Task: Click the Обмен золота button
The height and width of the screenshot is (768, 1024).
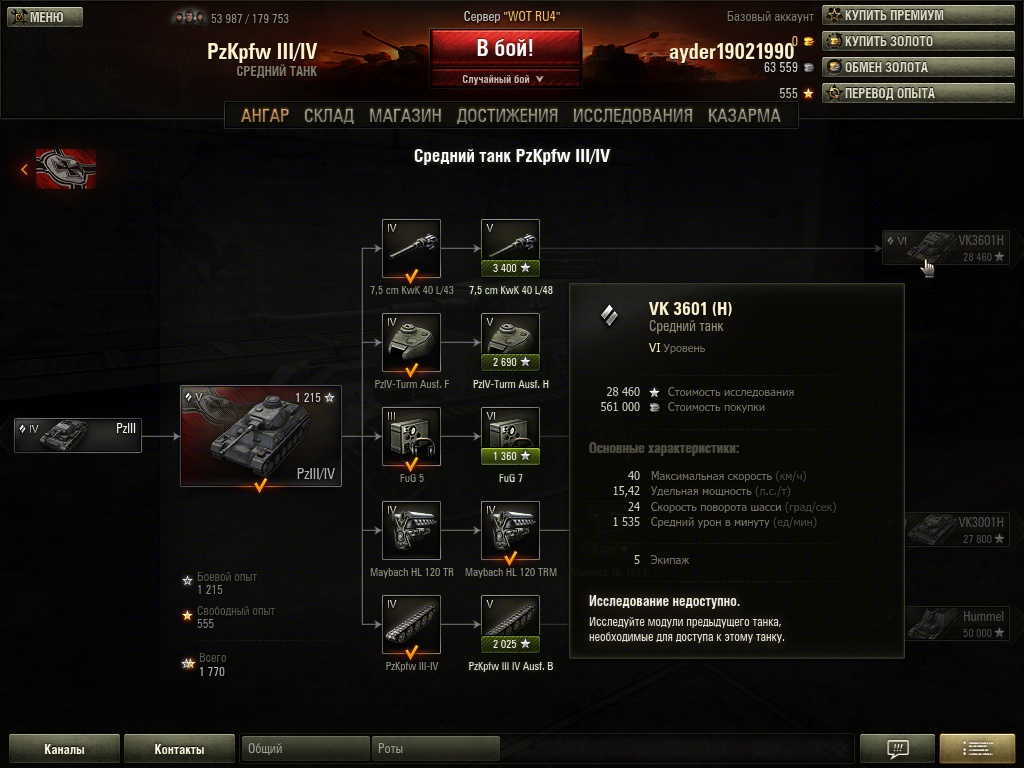Action: click(x=918, y=67)
